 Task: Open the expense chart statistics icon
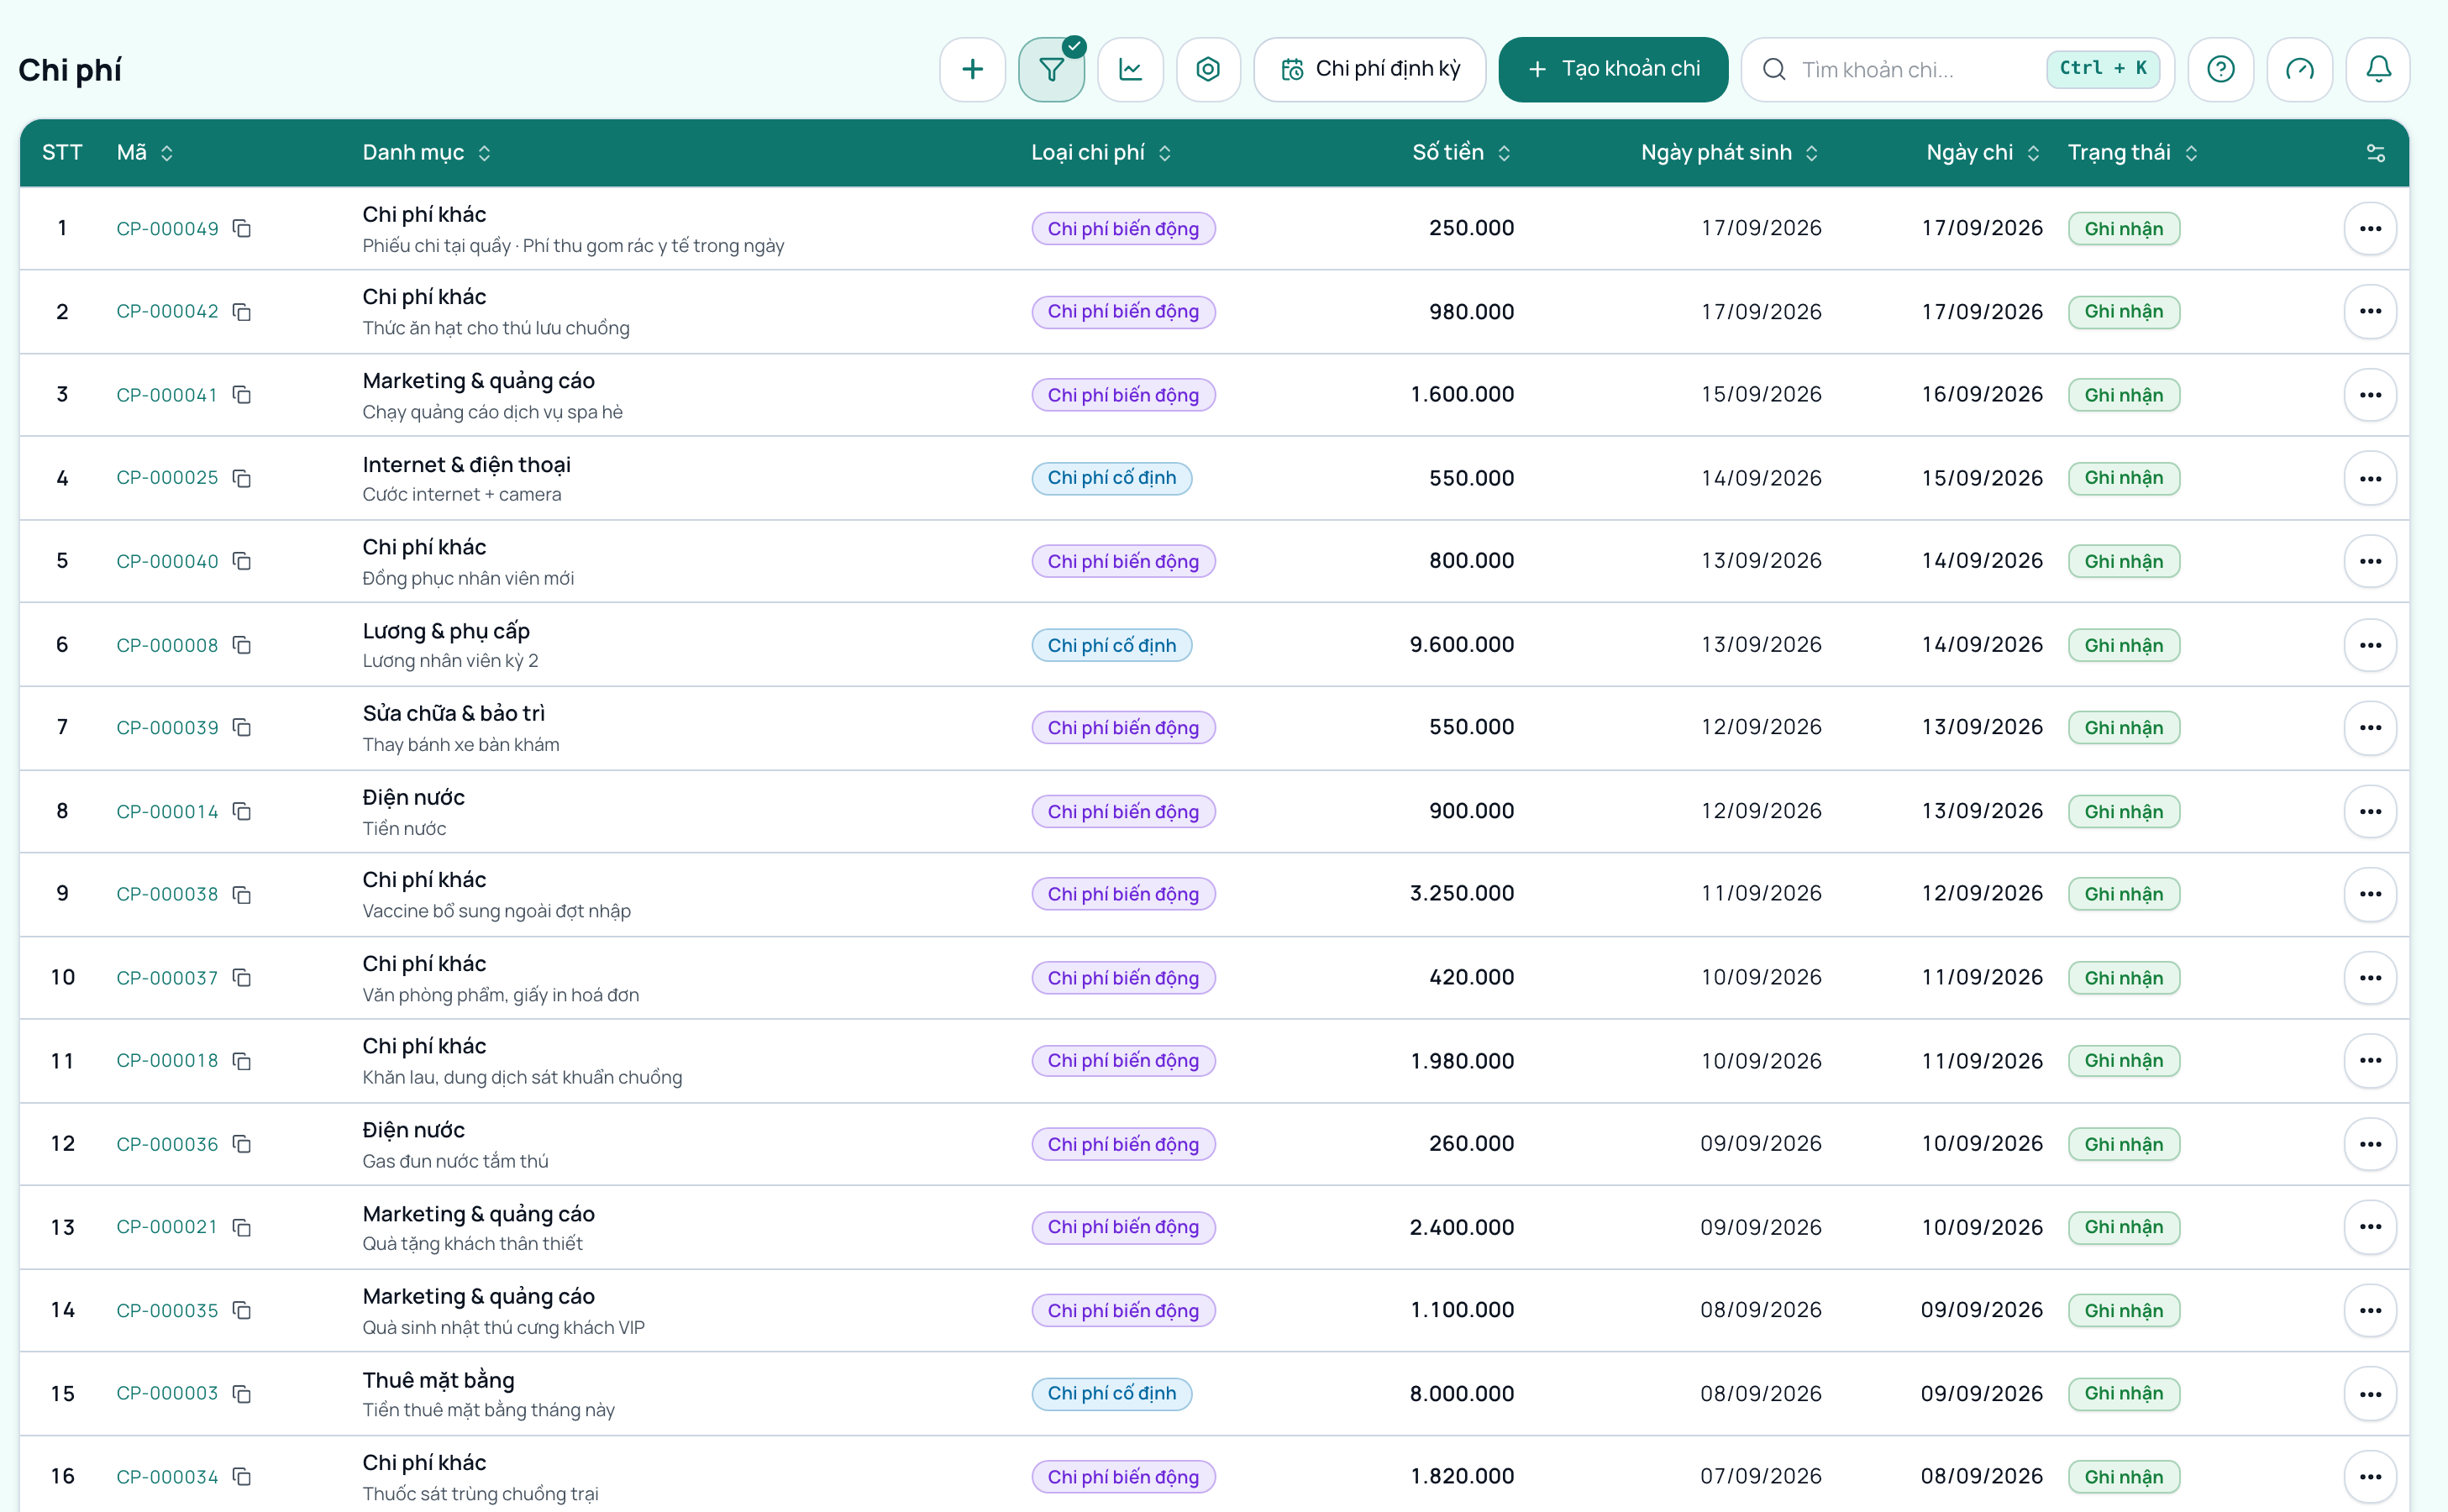pos(1130,69)
